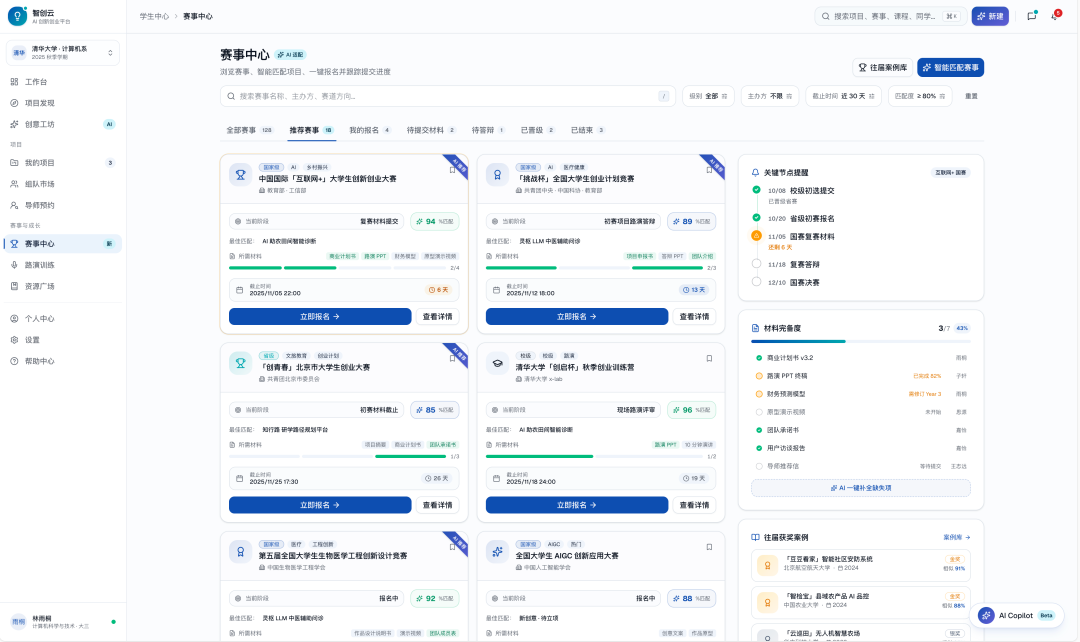Bookmark the 「互联网+」大学生创新创业大赛 card
This screenshot has width=1080, height=642.
tap(453, 170)
